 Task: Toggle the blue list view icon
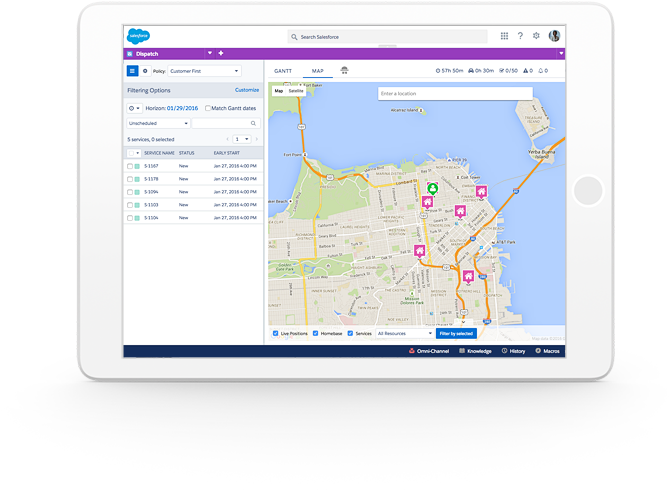132,71
